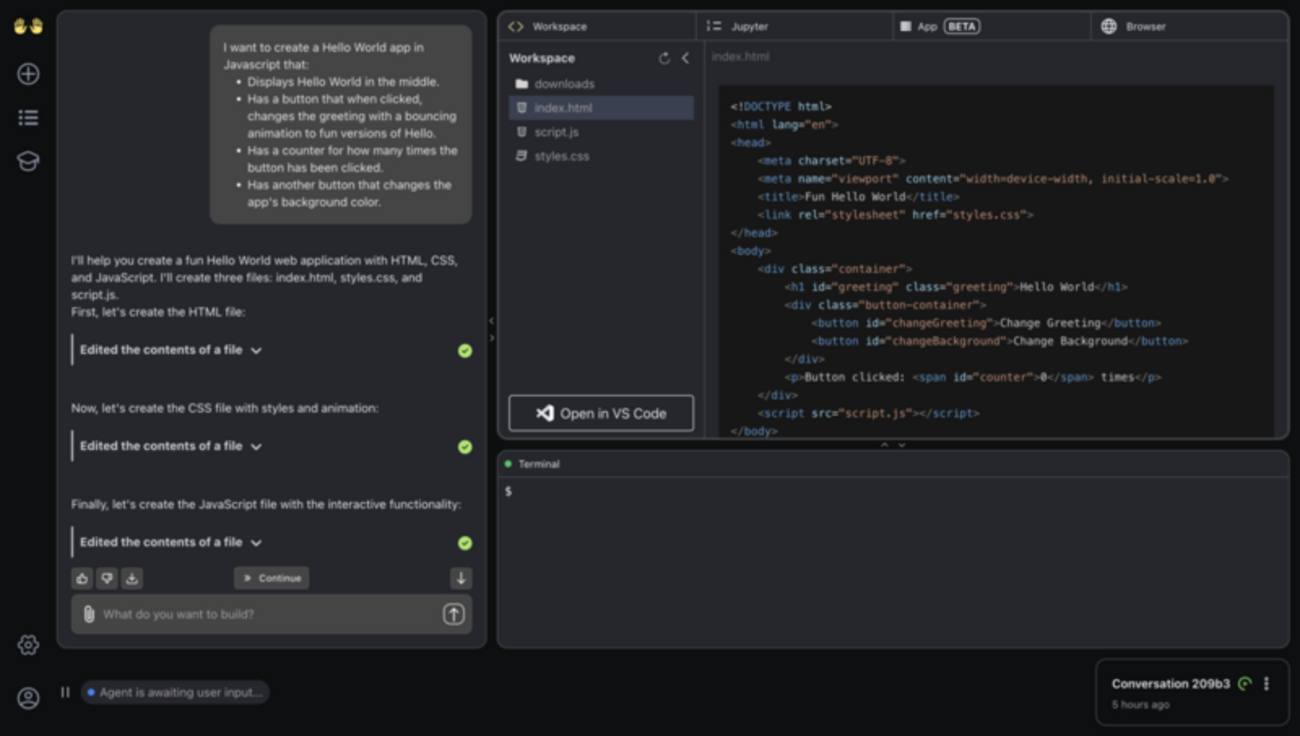Screen dimensions: 1300x736
Task: Attach a file with paperclip icon
Action: (88, 614)
